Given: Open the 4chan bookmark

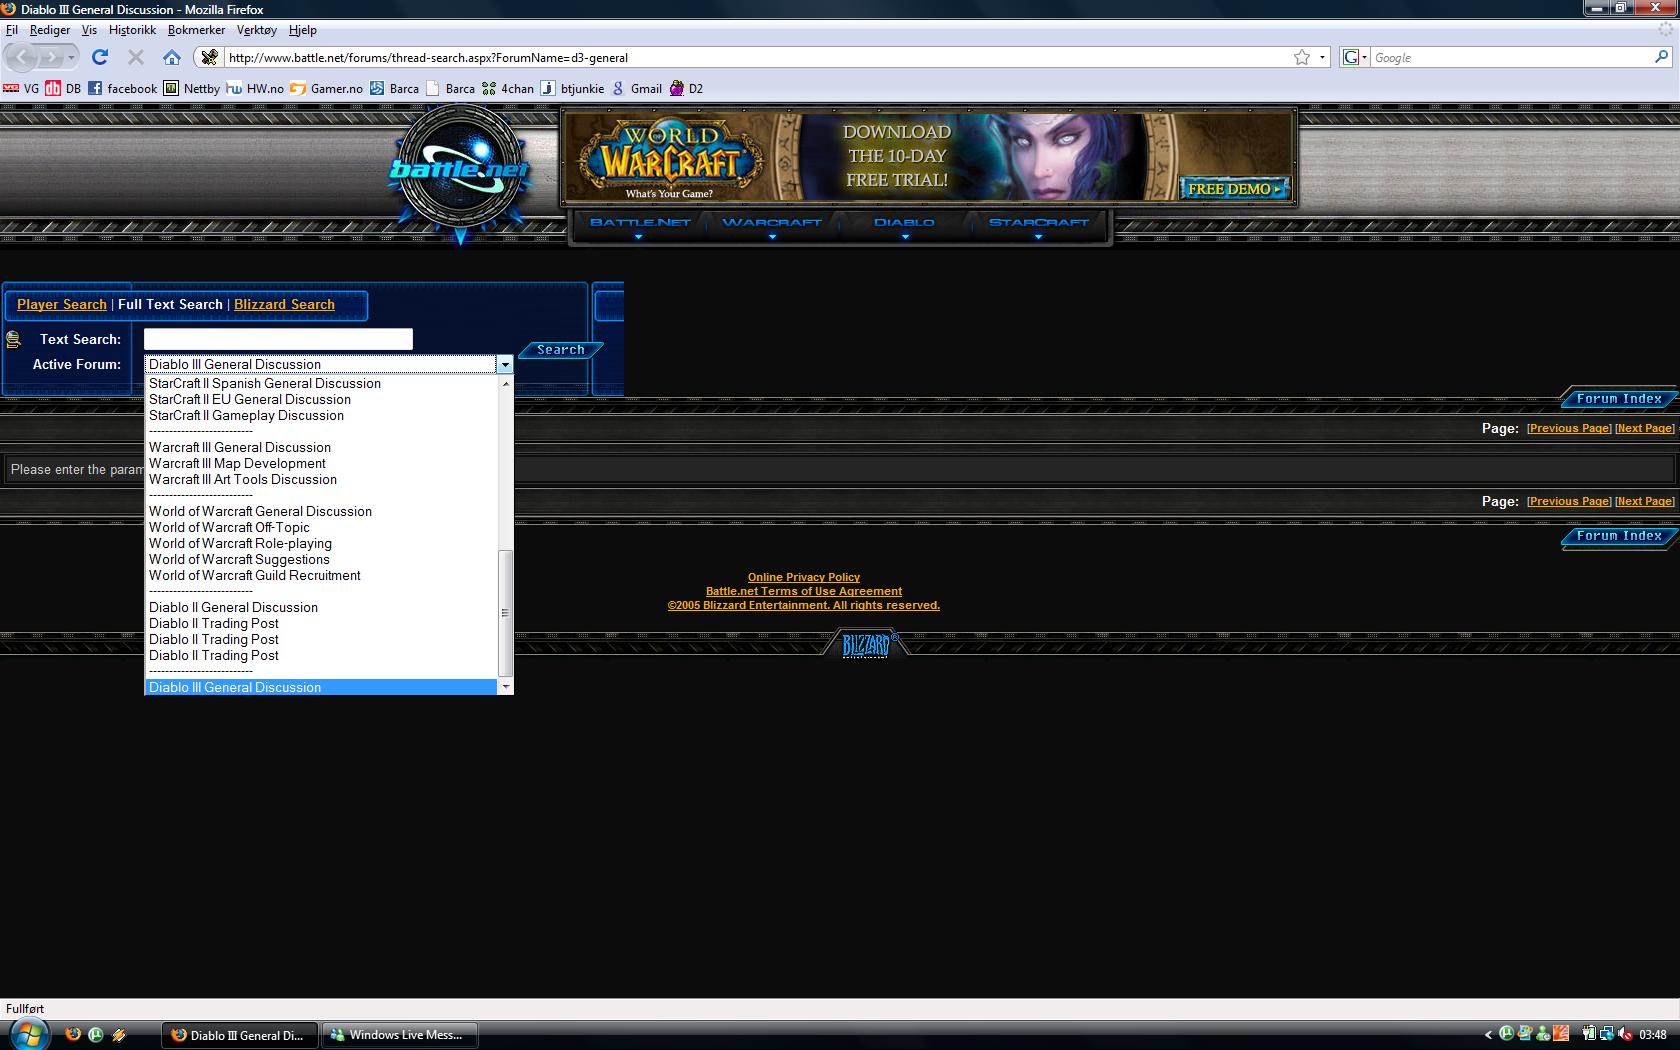Looking at the screenshot, I should click(x=508, y=88).
